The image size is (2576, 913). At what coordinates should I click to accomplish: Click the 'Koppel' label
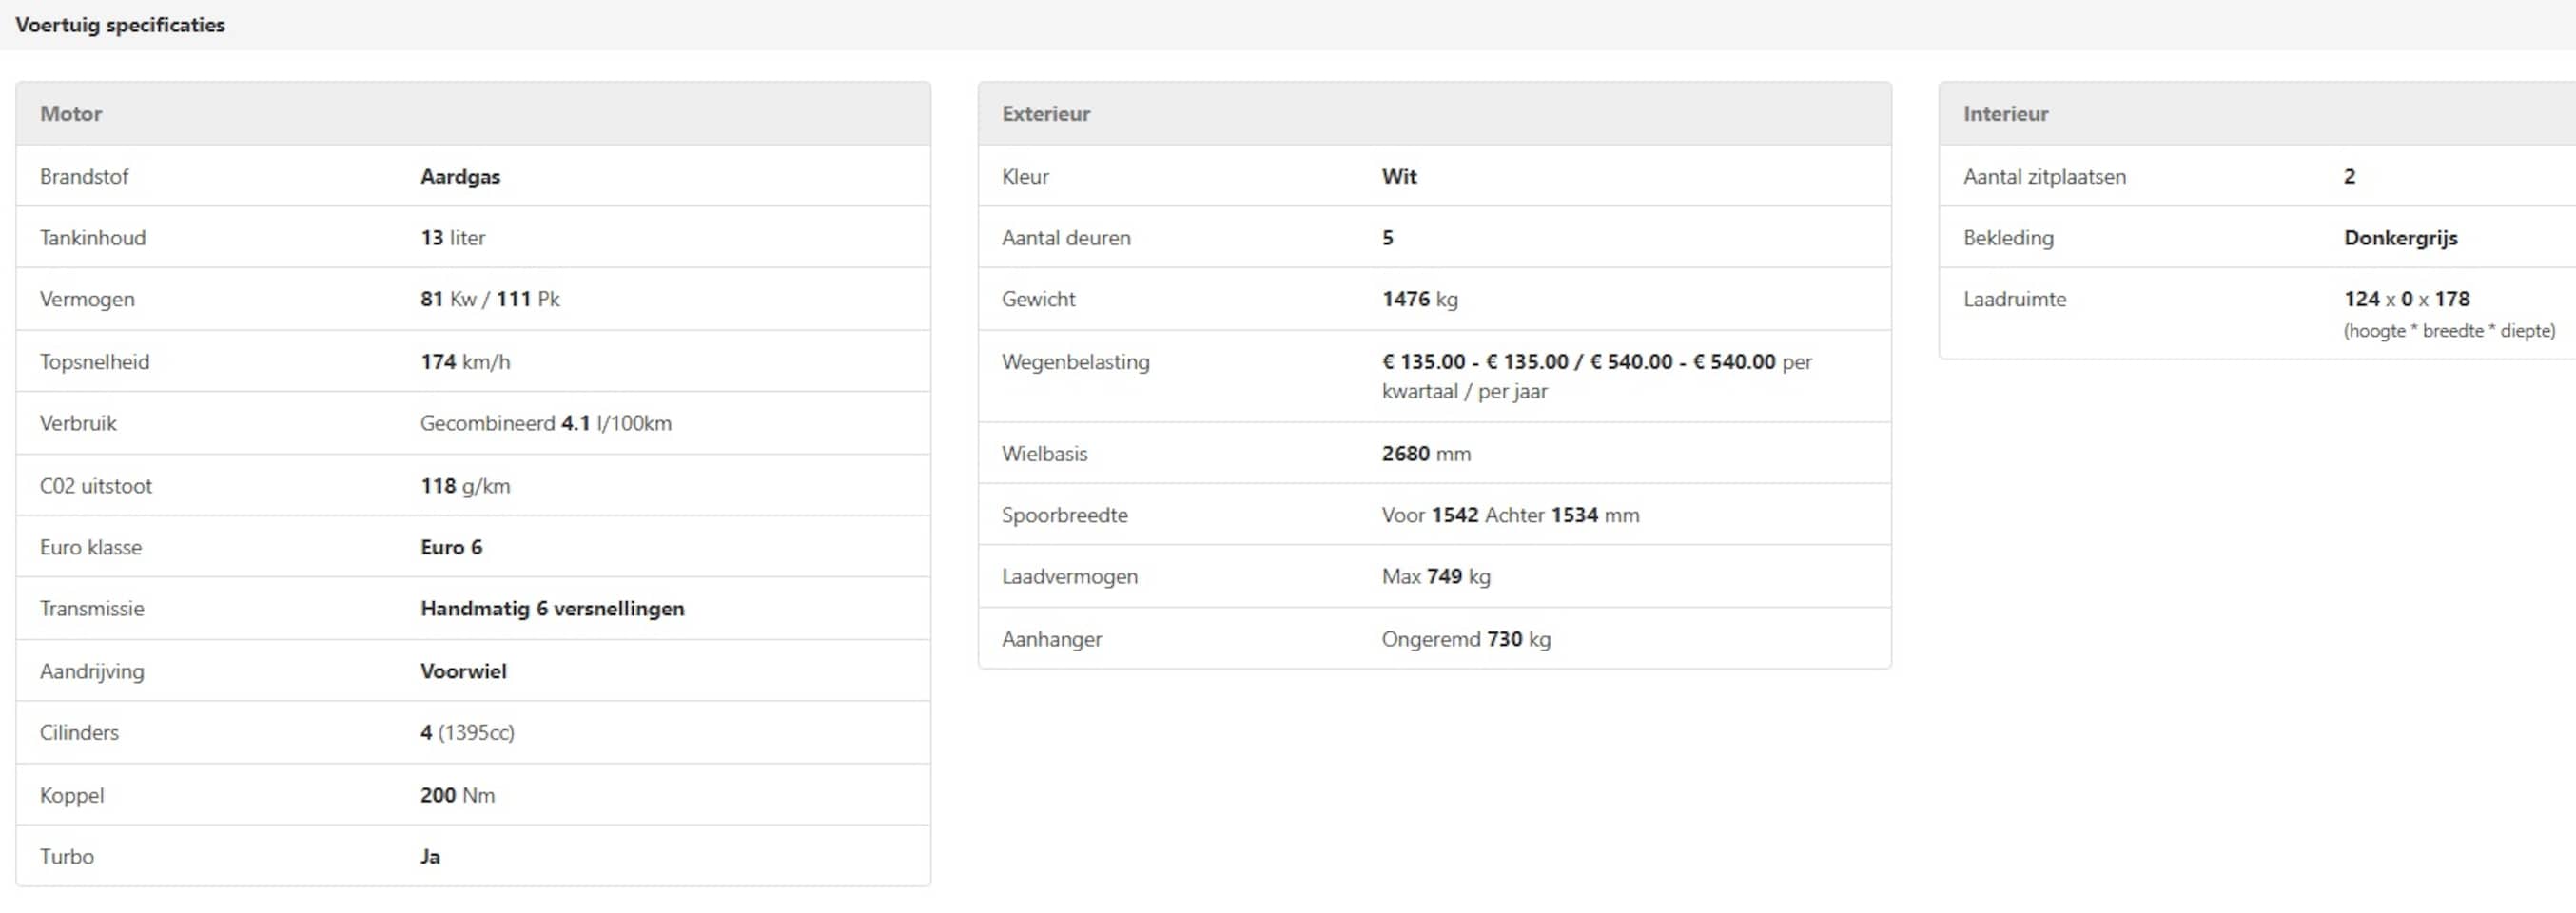(x=72, y=795)
